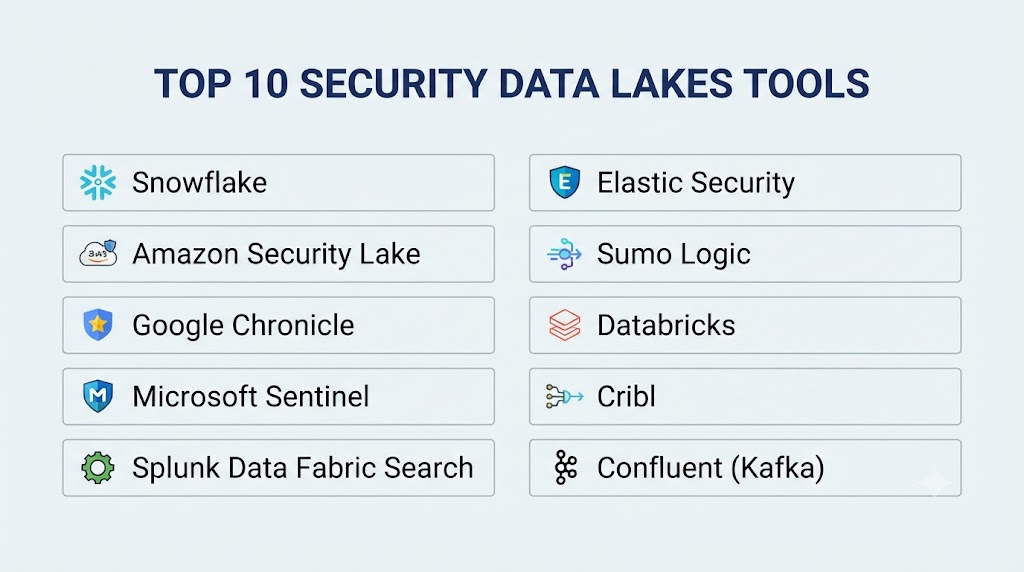Click the Confluent (Kafka) text
Image resolution: width=1024 pixels, height=572 pixels.
pos(711,468)
